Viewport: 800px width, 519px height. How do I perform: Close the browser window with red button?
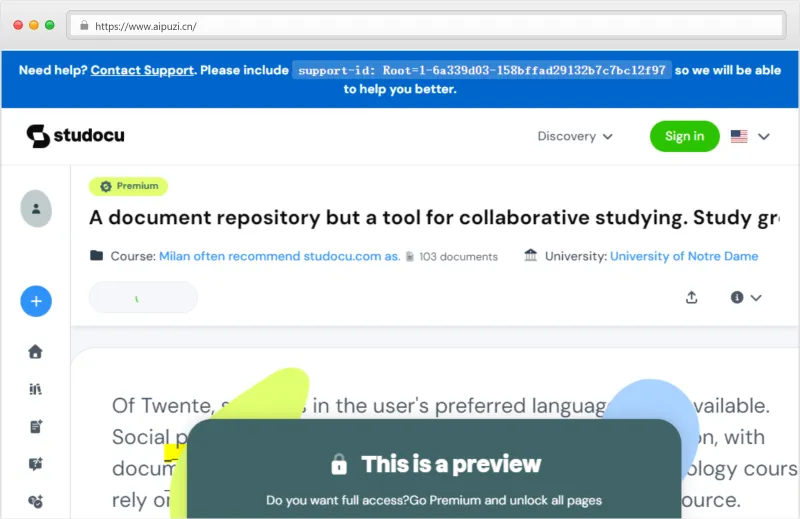point(18,25)
